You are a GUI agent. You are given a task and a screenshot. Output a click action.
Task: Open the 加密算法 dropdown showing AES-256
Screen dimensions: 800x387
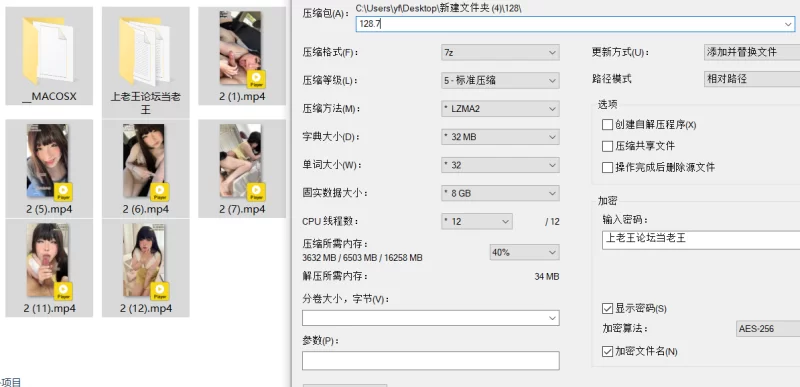click(768, 329)
